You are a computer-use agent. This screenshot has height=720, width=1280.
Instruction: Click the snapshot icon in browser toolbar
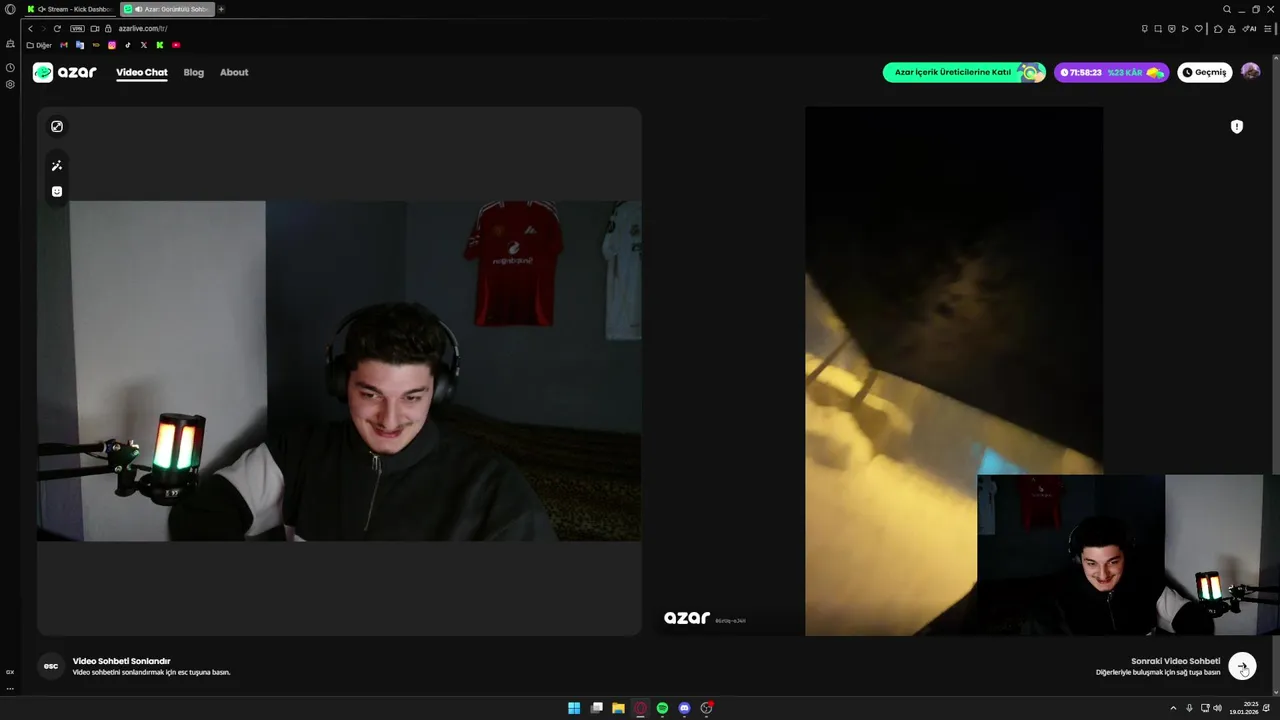(1158, 28)
